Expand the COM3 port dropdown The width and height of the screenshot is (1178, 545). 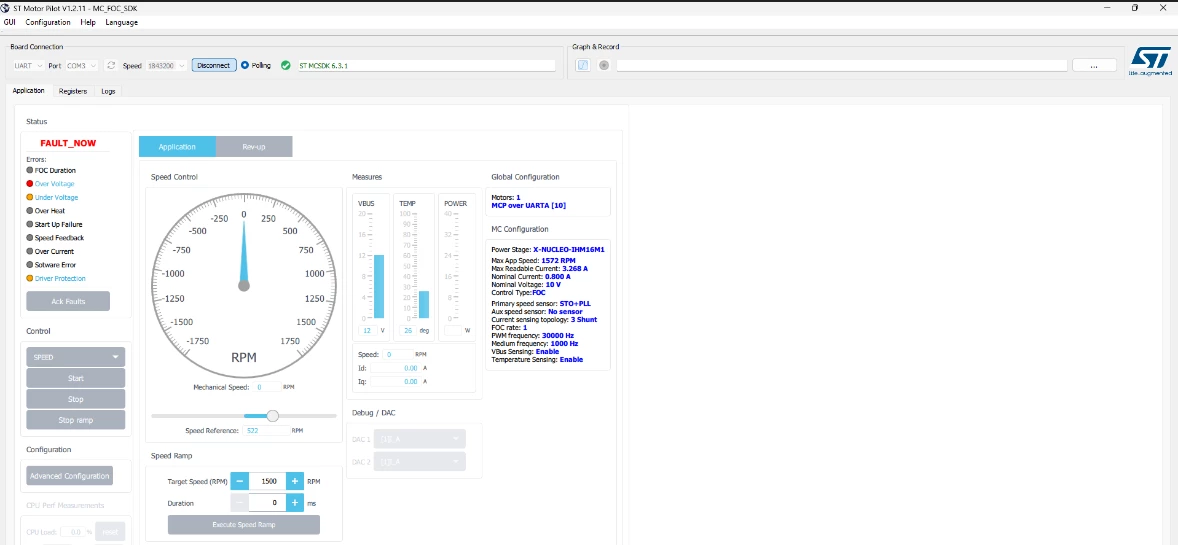tap(81, 65)
